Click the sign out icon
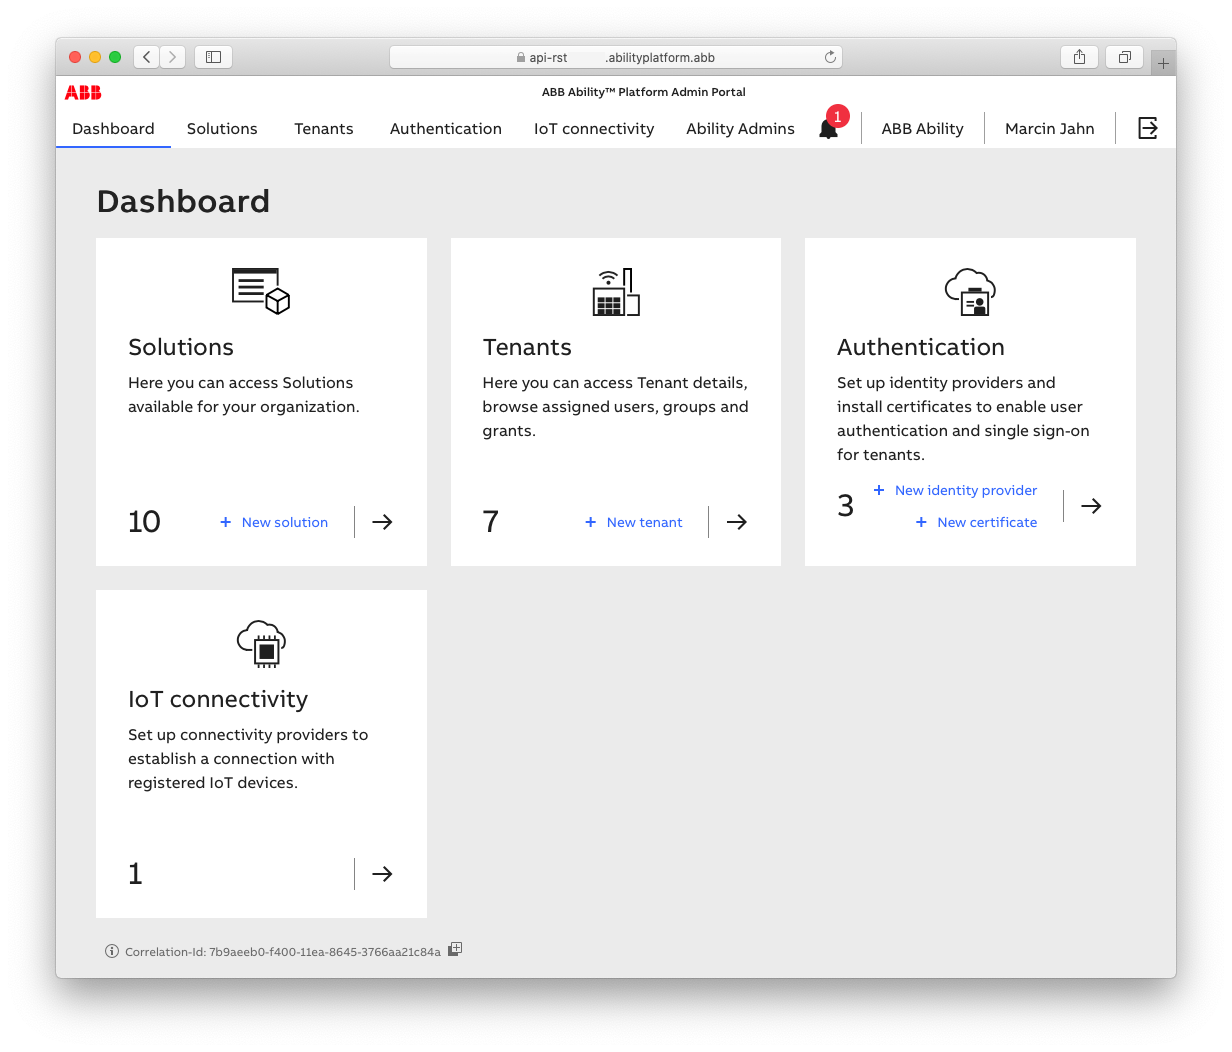The image size is (1232, 1052). tap(1148, 128)
